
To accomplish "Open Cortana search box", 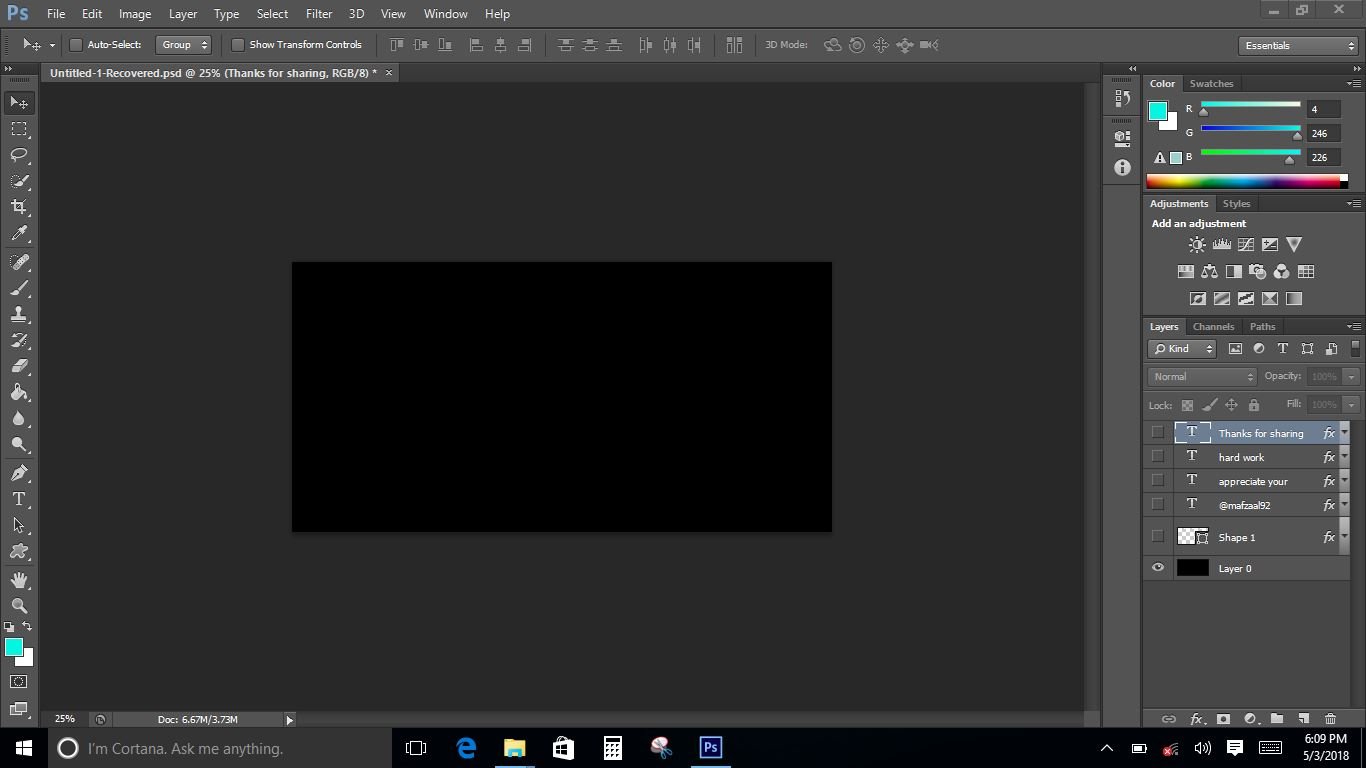I will point(219,748).
